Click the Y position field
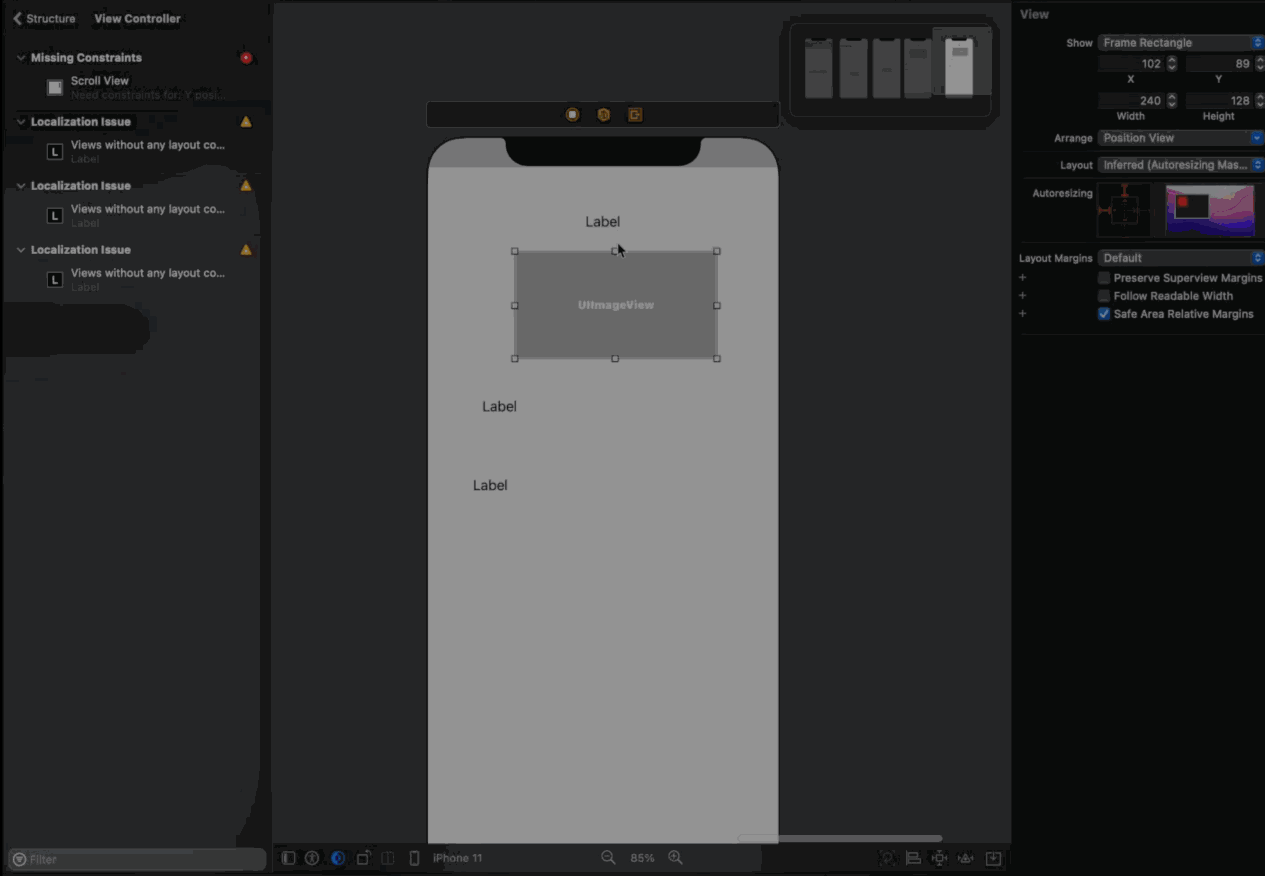The width and height of the screenshot is (1265, 876). tap(1219, 64)
